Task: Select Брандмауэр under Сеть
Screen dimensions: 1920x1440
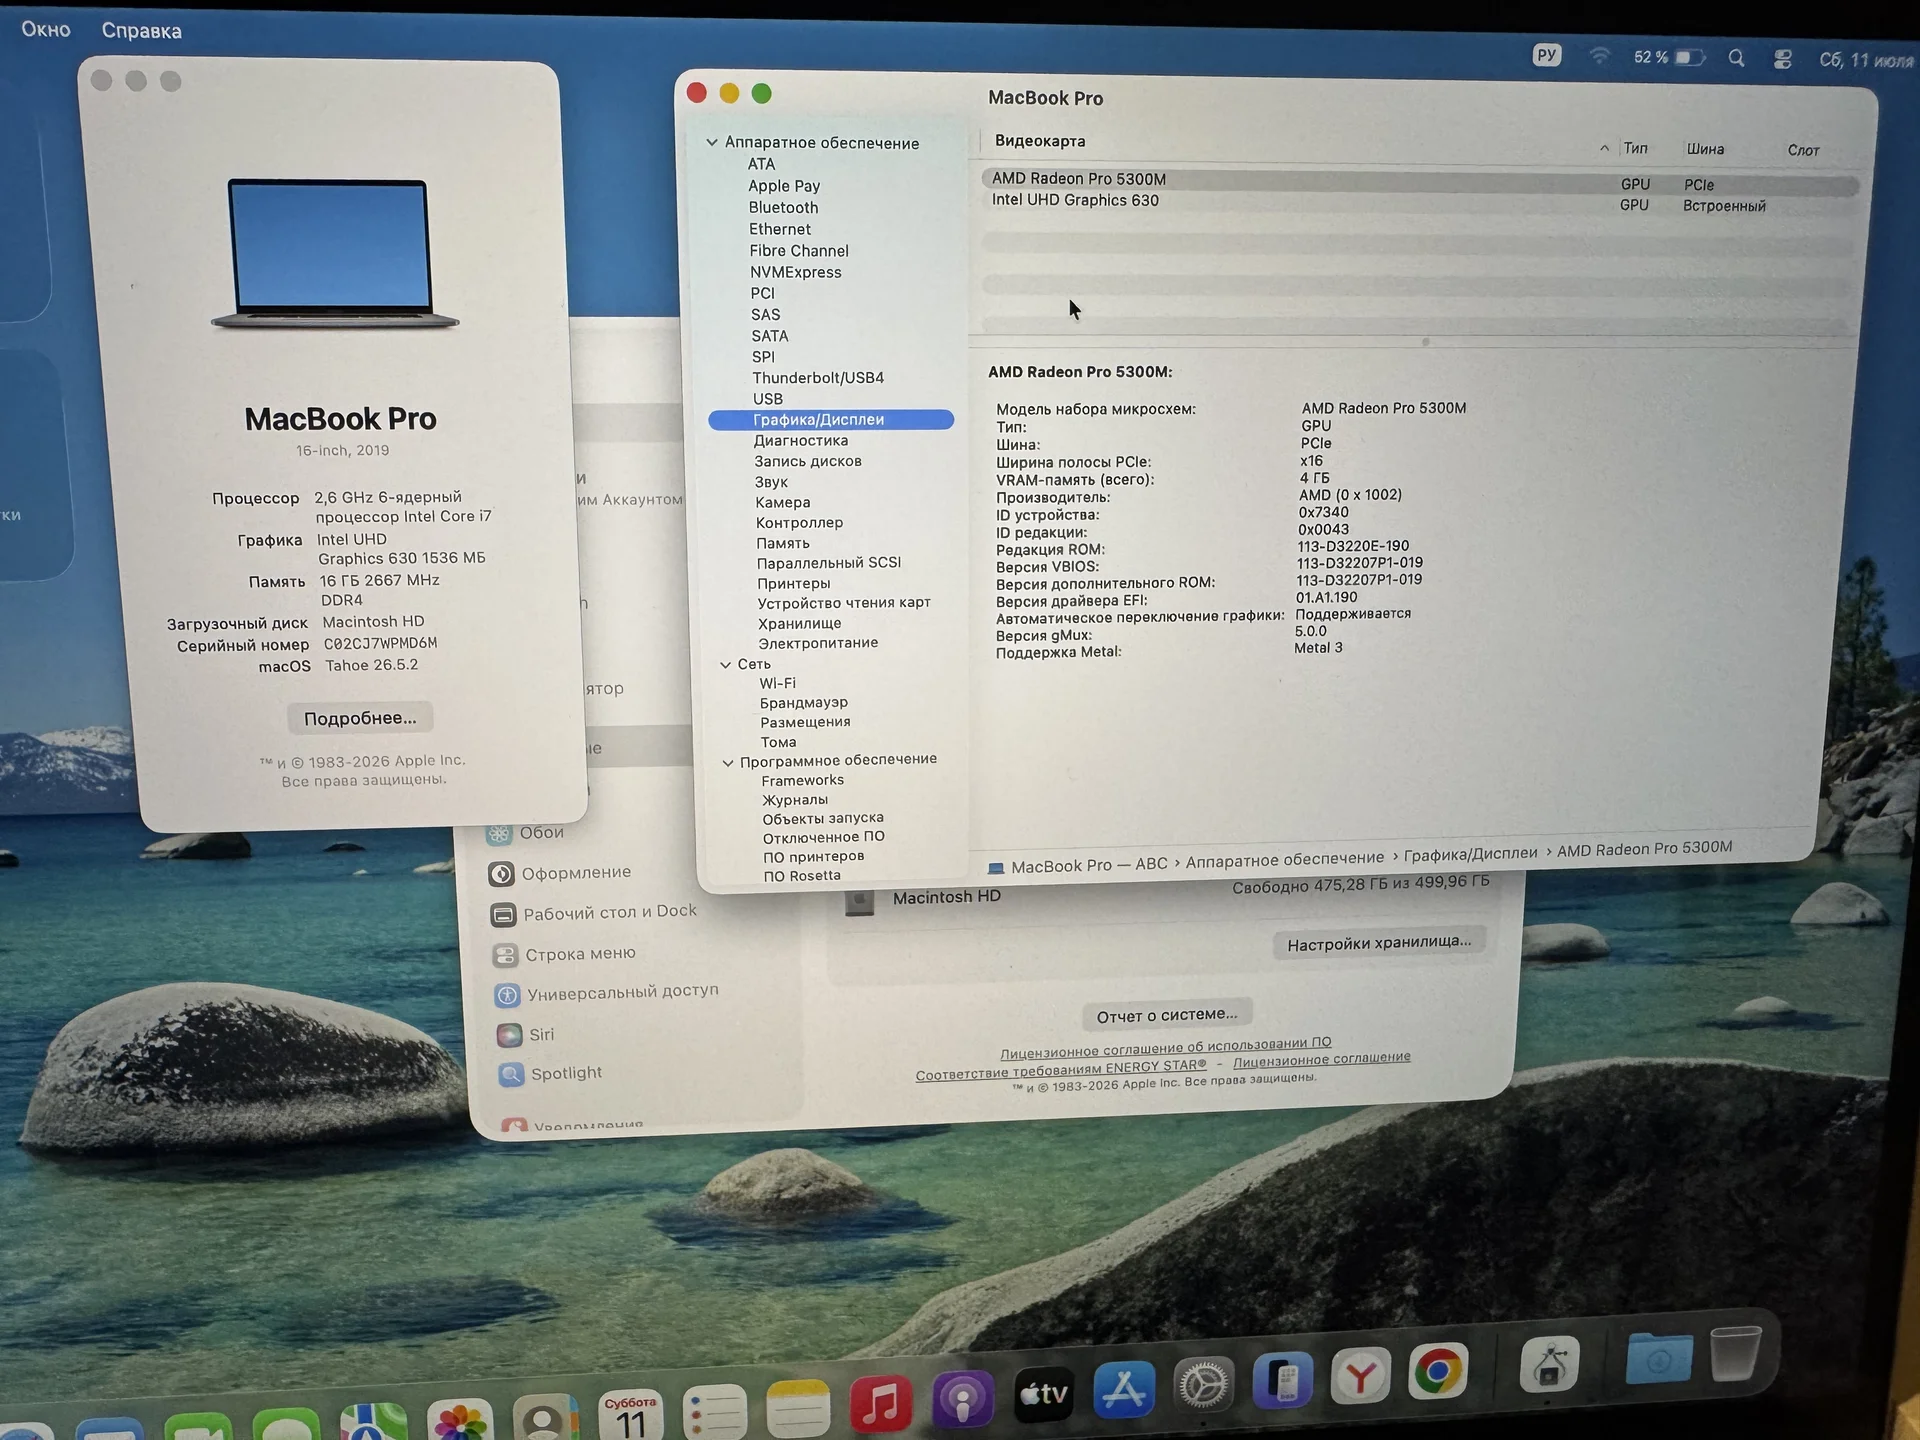Action: pos(803,702)
